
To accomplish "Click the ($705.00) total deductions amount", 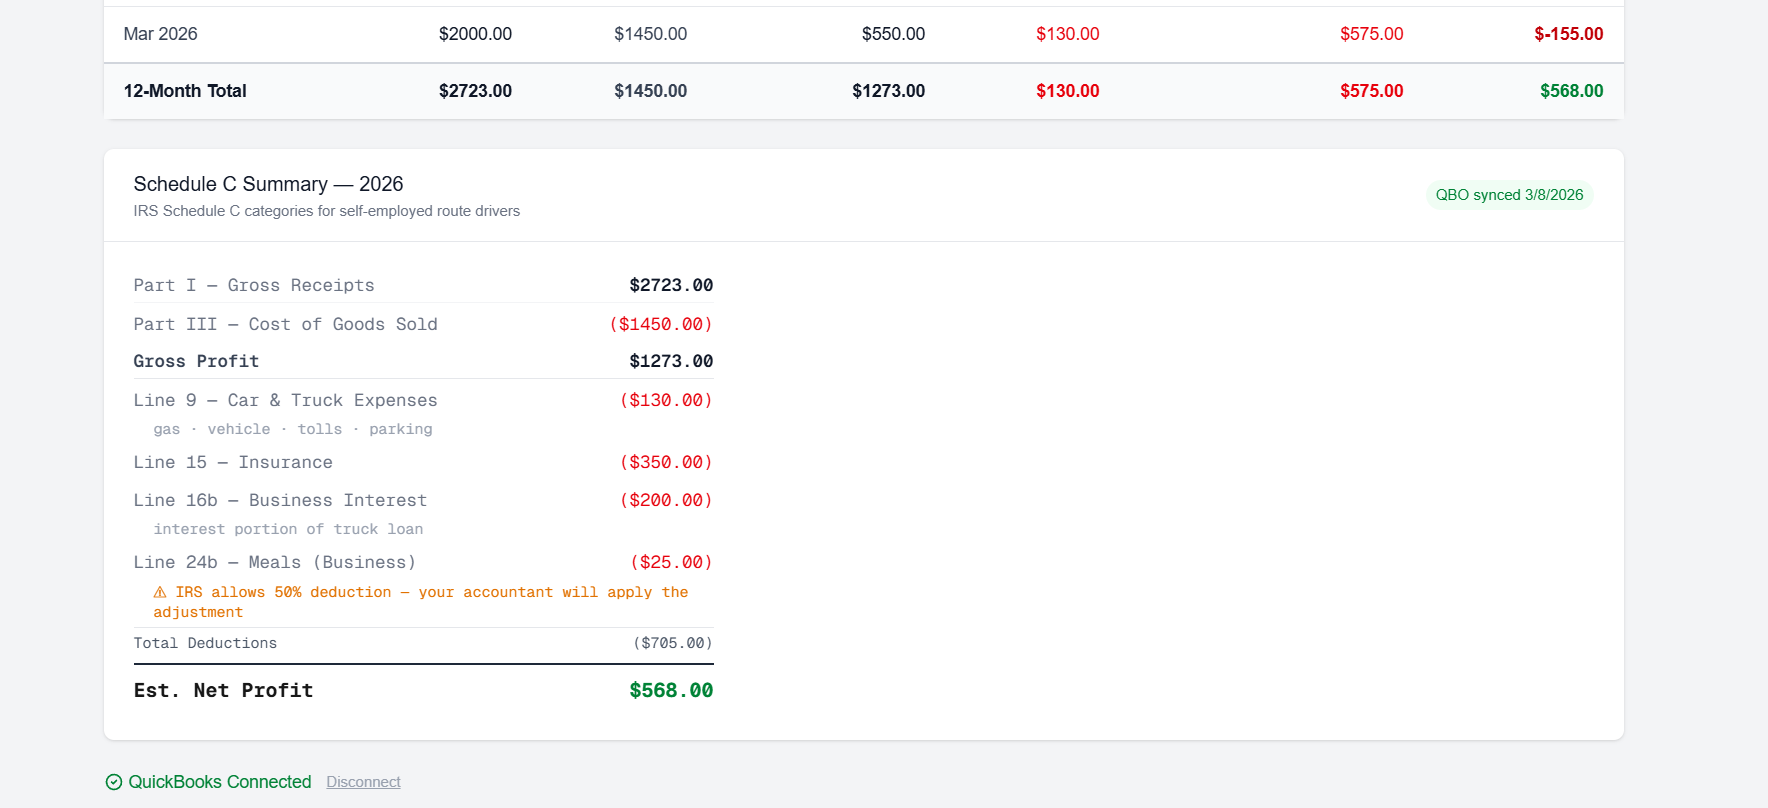I will [672, 643].
